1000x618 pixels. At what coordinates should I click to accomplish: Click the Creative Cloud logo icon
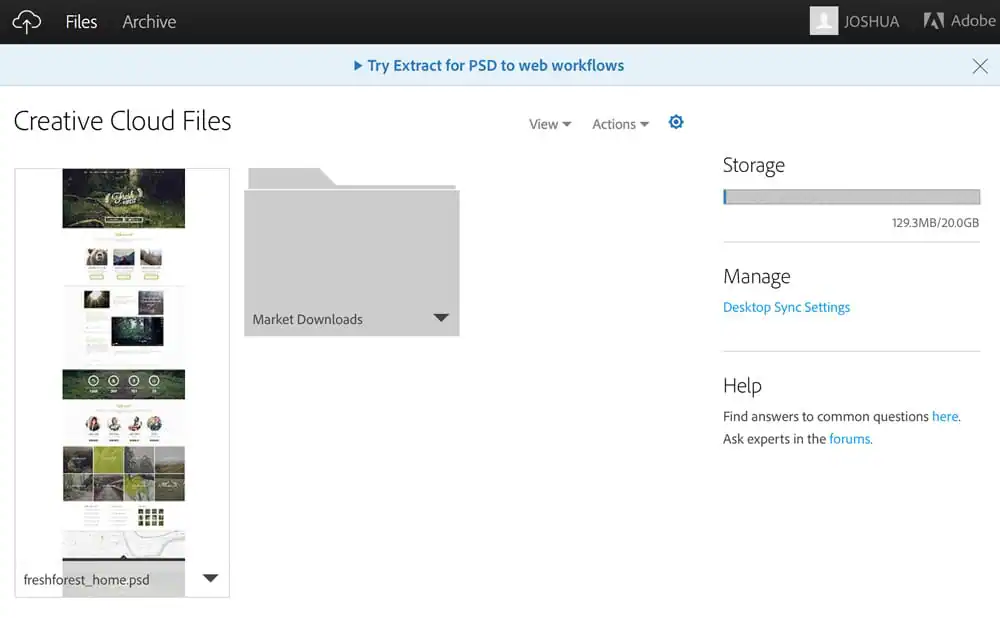coord(26,22)
